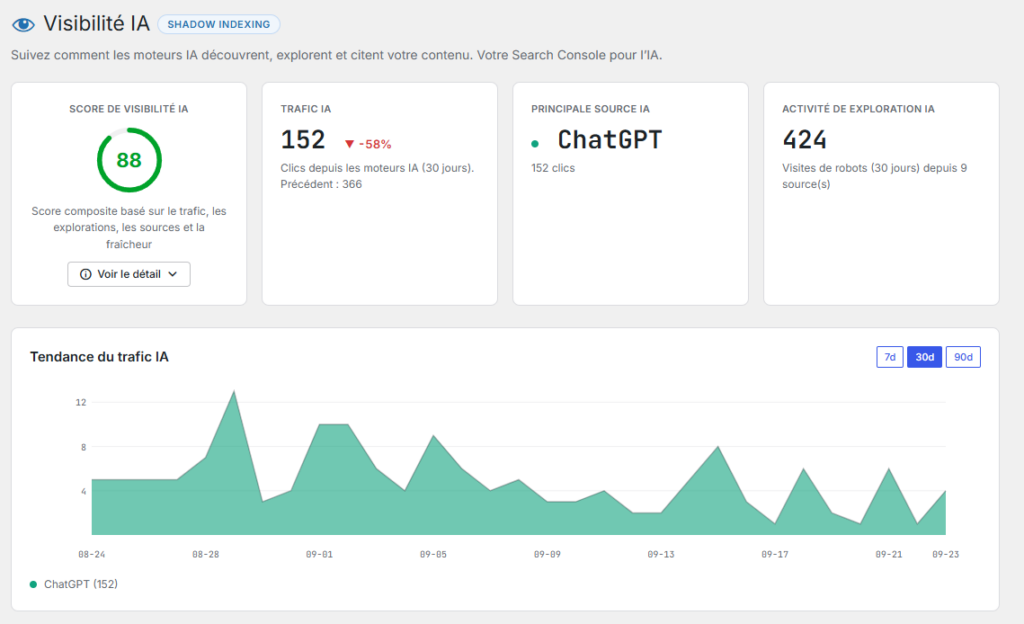1024x624 pixels.
Task: Click the info icon in Voir le détail
Action: [x=86, y=274]
